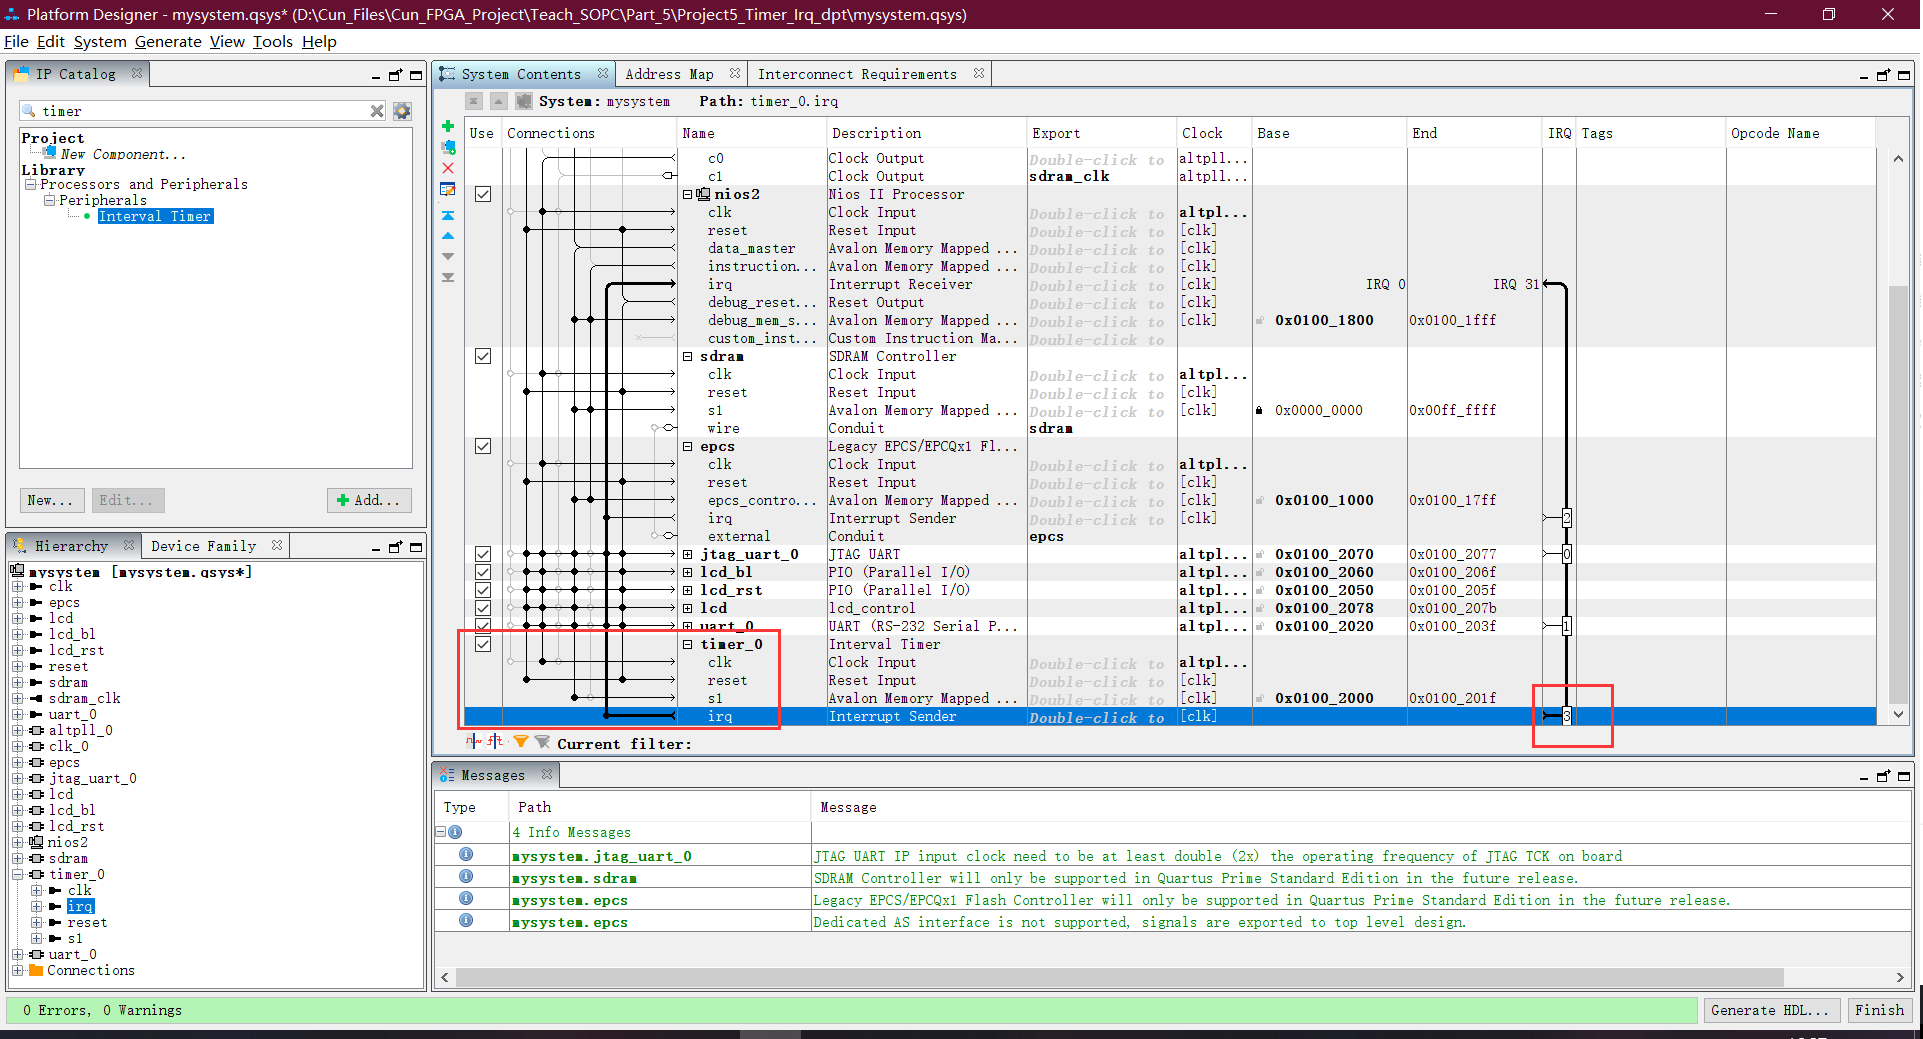The image size is (1923, 1039).
Task: Expand the jtag_uart_0 component row
Action: [688, 554]
